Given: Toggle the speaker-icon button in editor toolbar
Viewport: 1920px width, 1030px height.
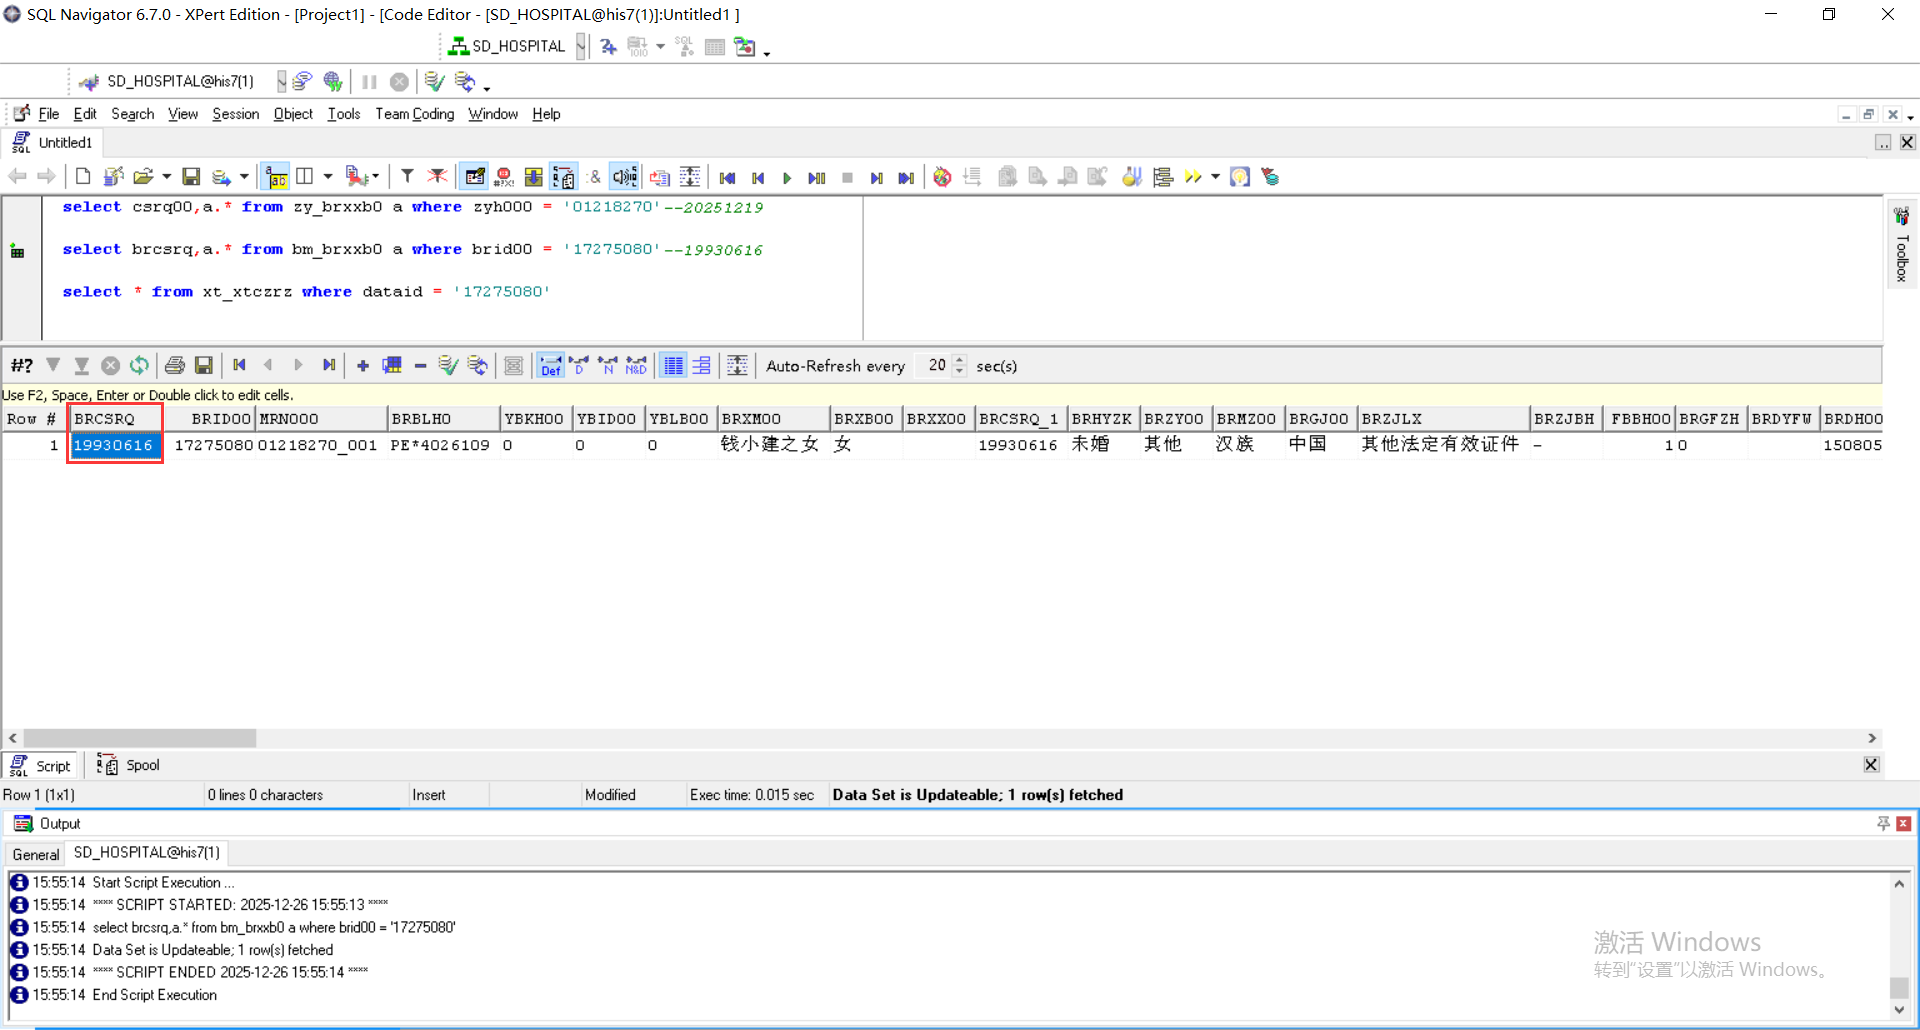Looking at the screenshot, I should tap(625, 177).
